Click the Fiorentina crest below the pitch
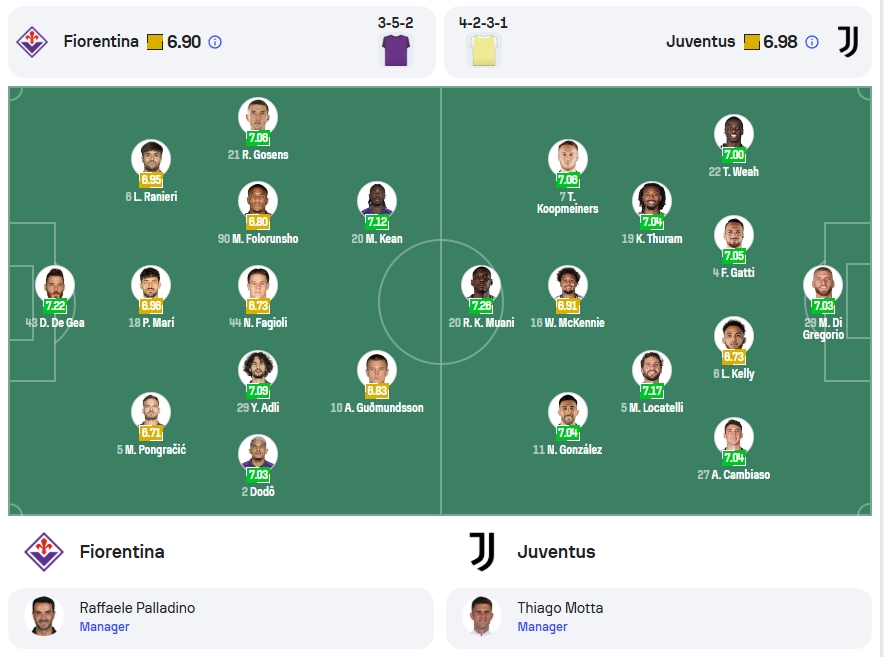Image resolution: width=884 pixels, height=657 pixels. pyautogui.click(x=44, y=552)
